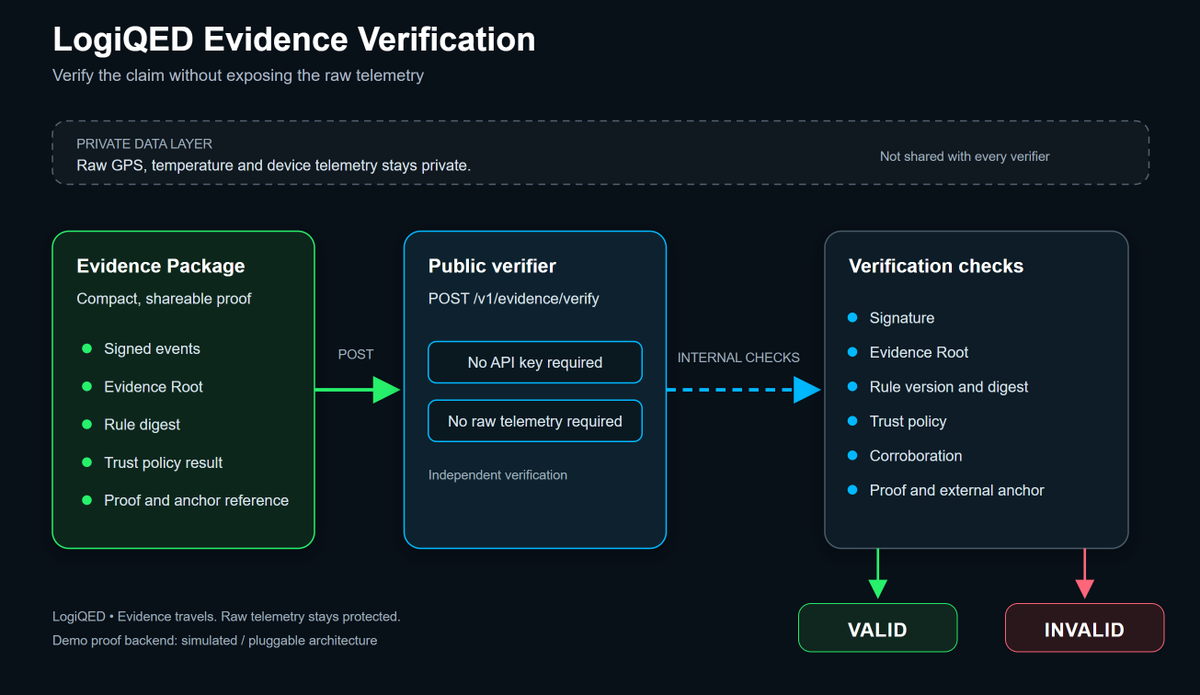Click the 'Verification checks' heading

(x=936, y=266)
